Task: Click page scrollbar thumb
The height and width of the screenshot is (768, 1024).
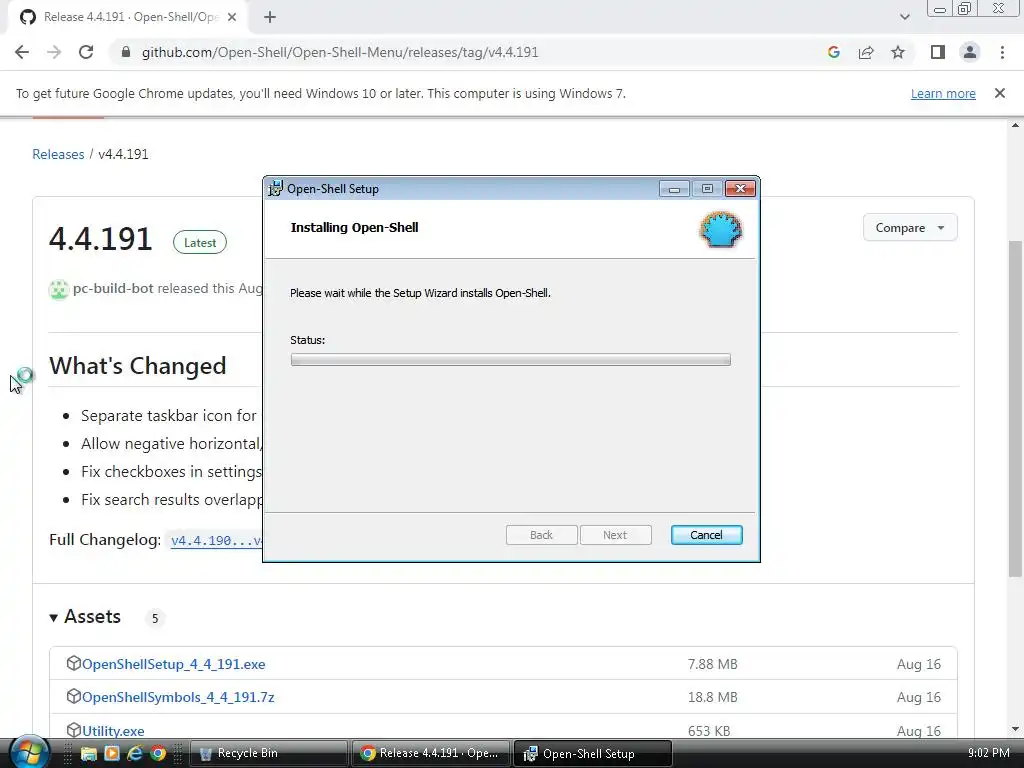Action: pos(1015,409)
